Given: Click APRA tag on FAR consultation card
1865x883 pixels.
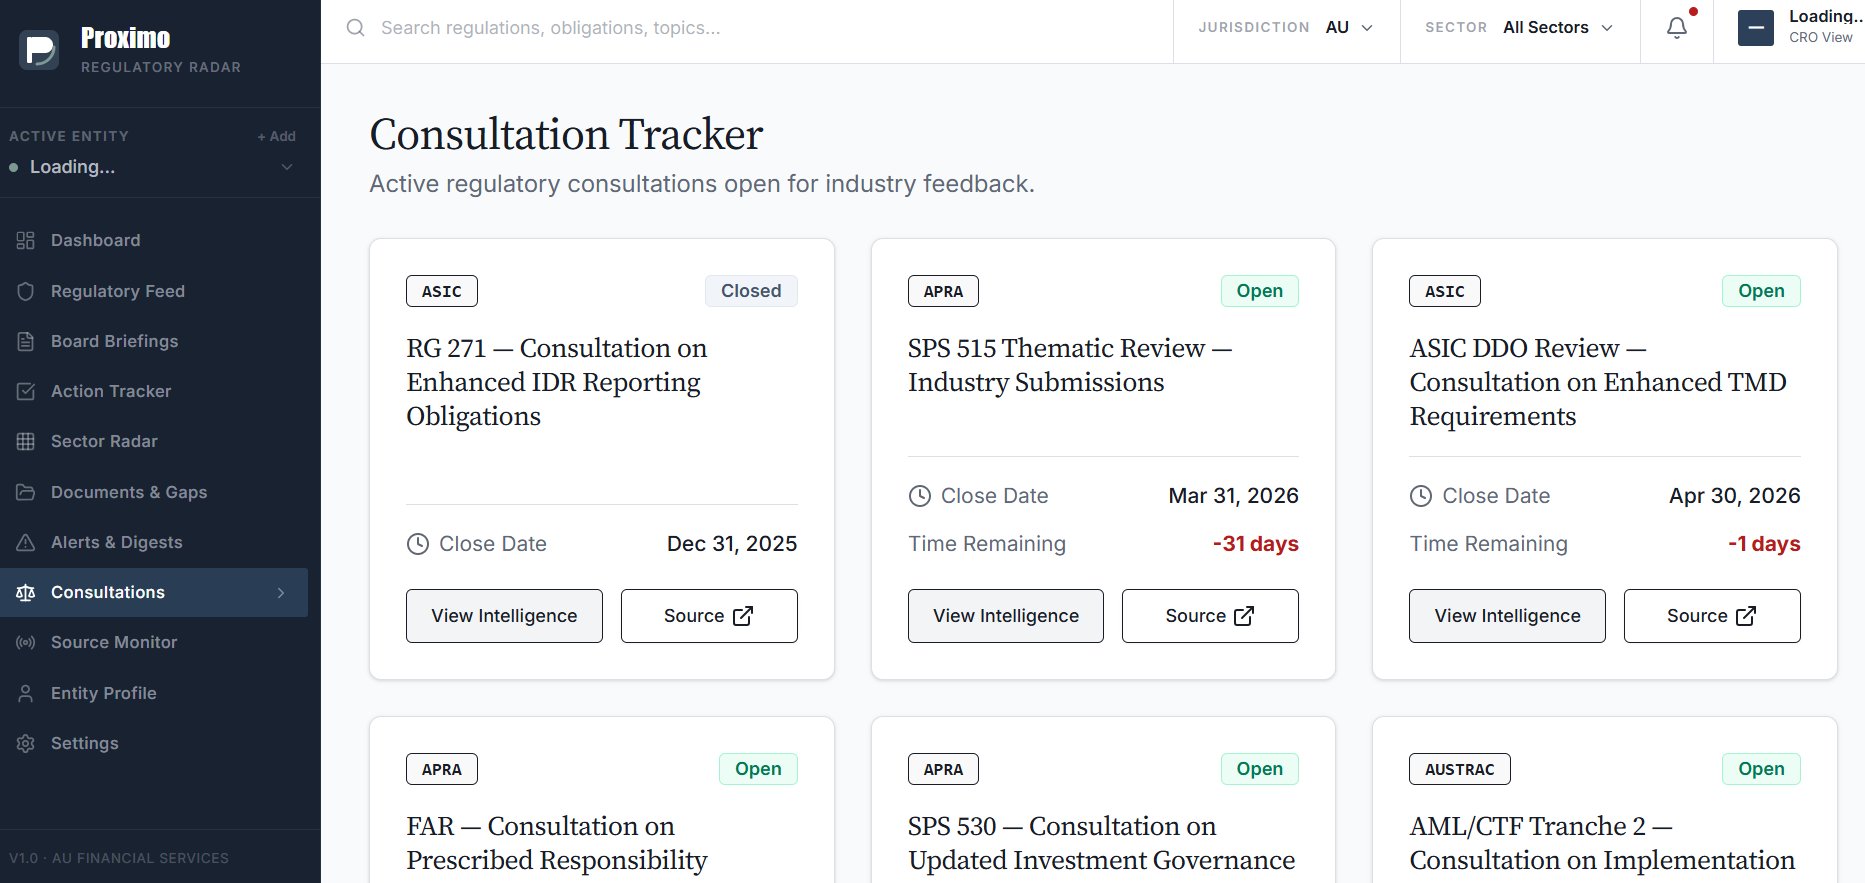Looking at the screenshot, I should 442,769.
